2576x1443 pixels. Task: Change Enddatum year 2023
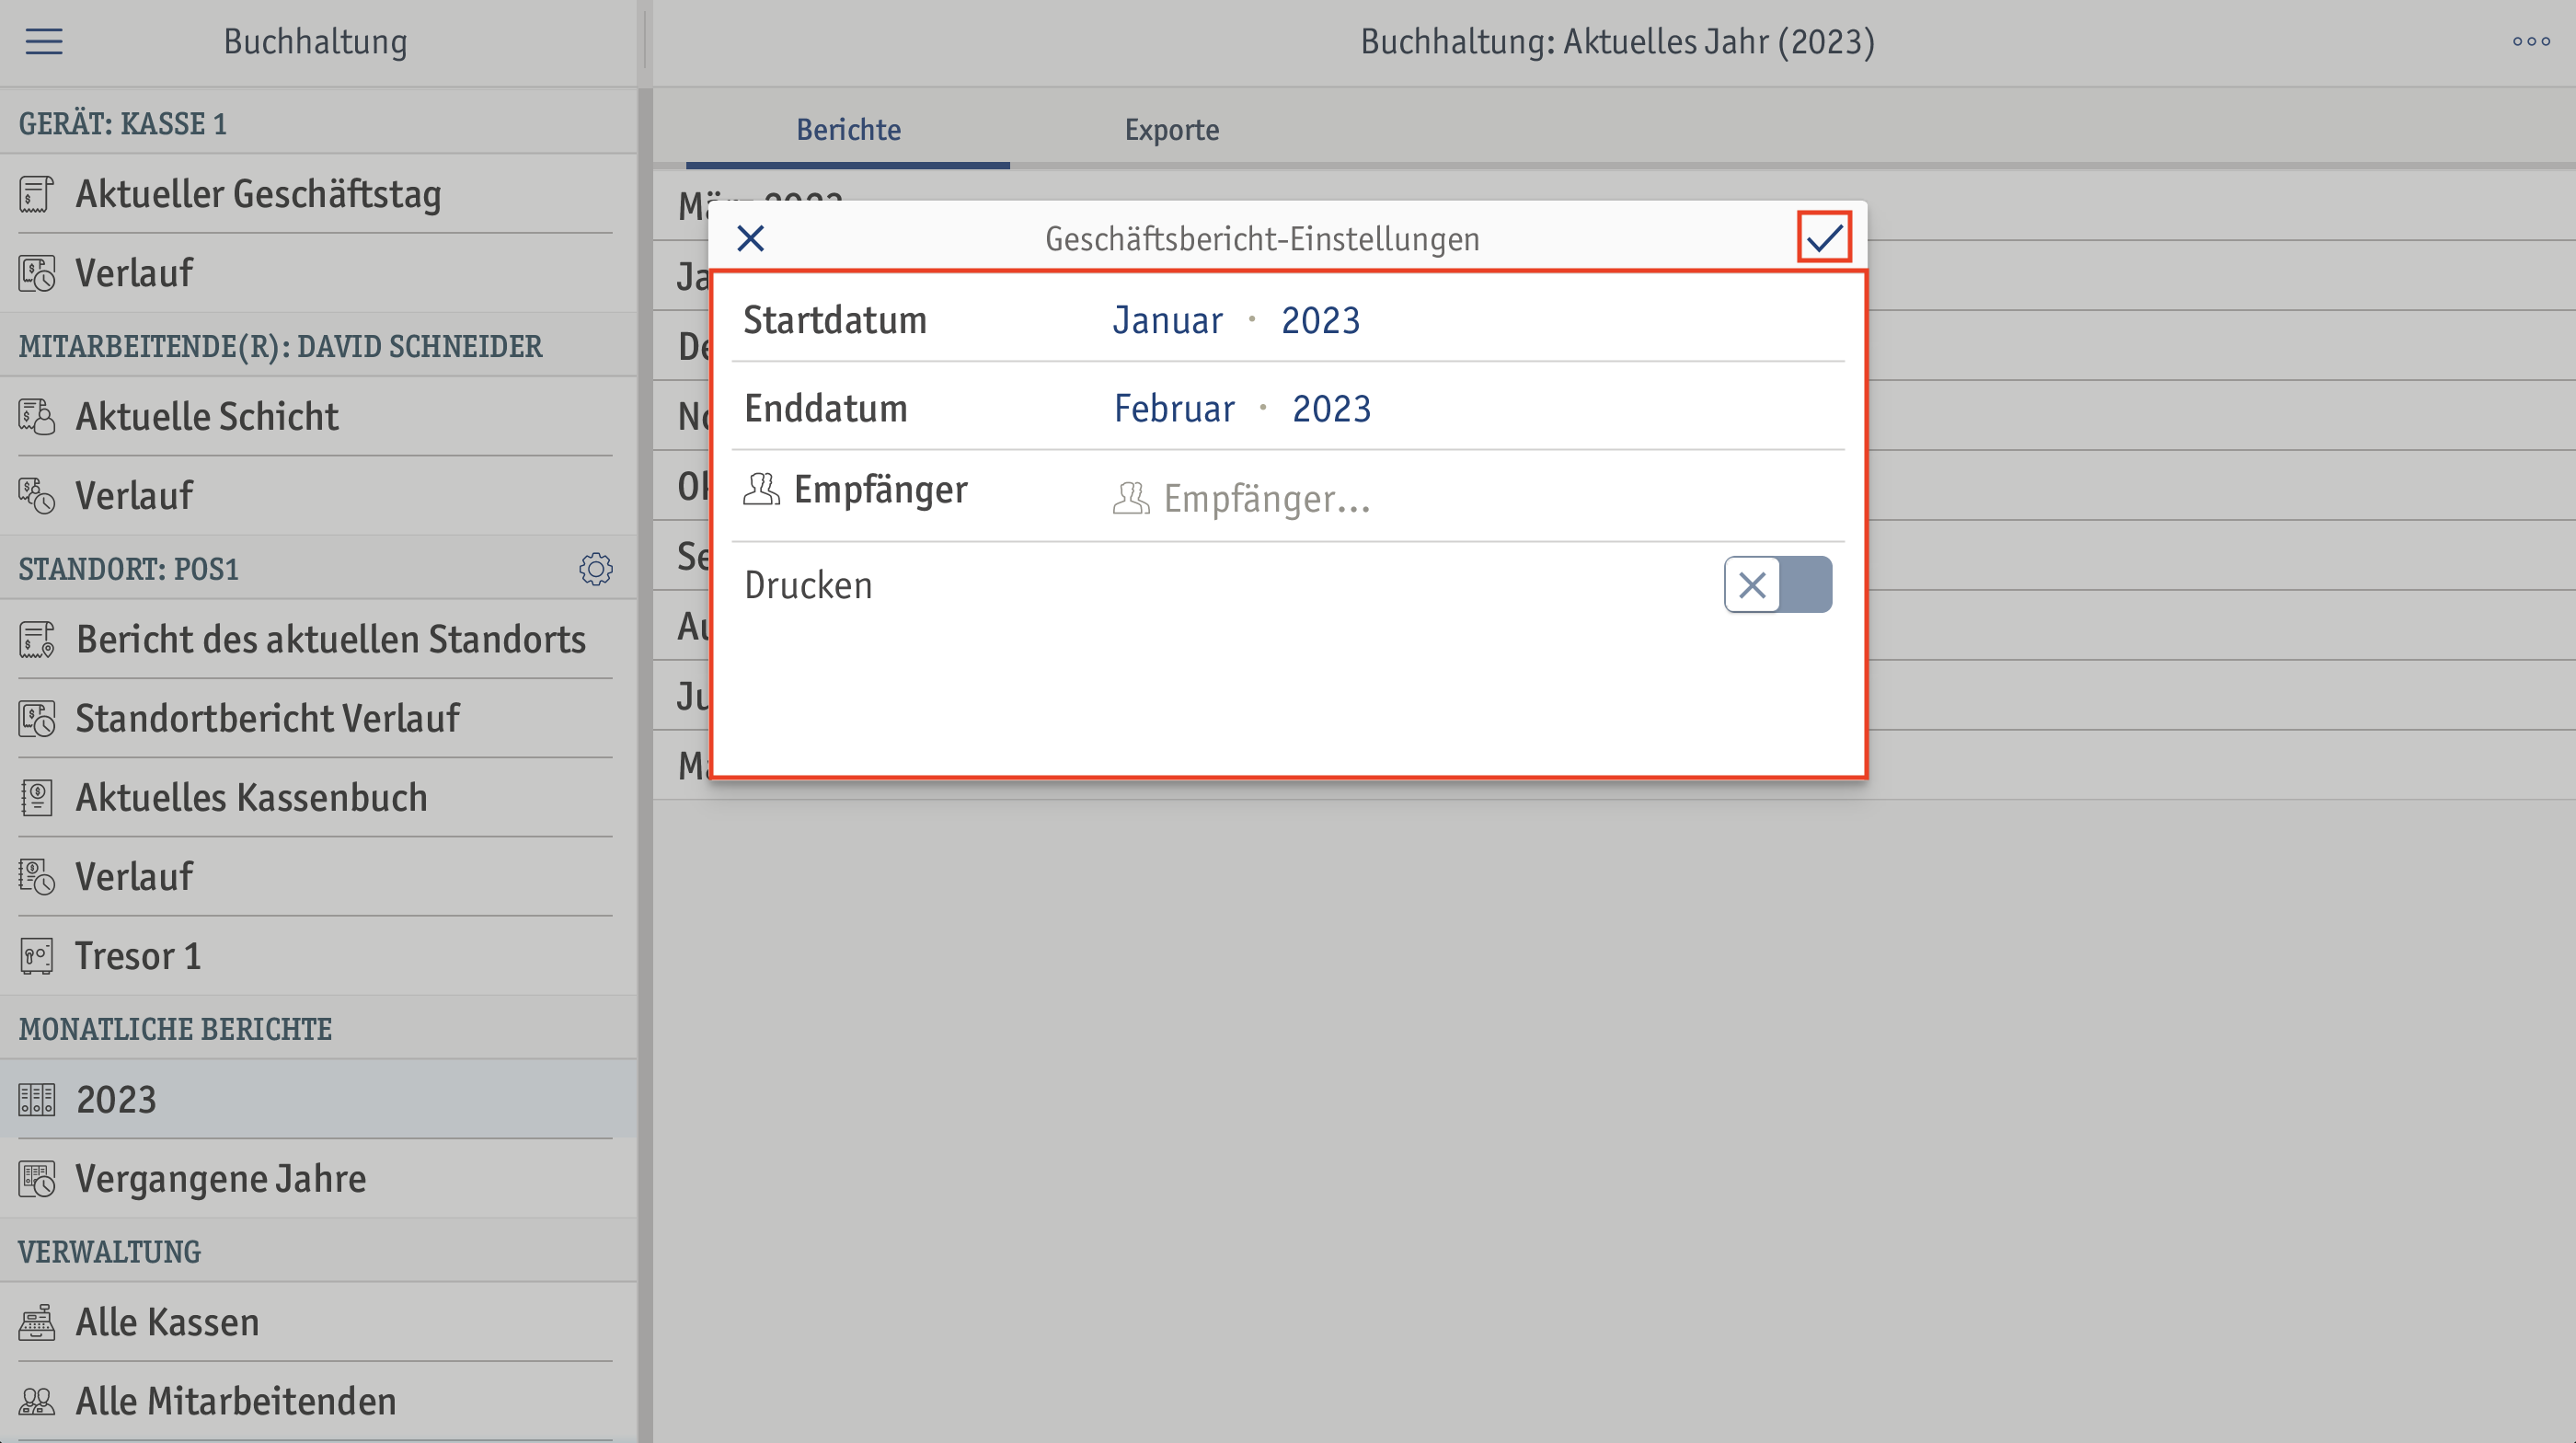pos(1331,409)
